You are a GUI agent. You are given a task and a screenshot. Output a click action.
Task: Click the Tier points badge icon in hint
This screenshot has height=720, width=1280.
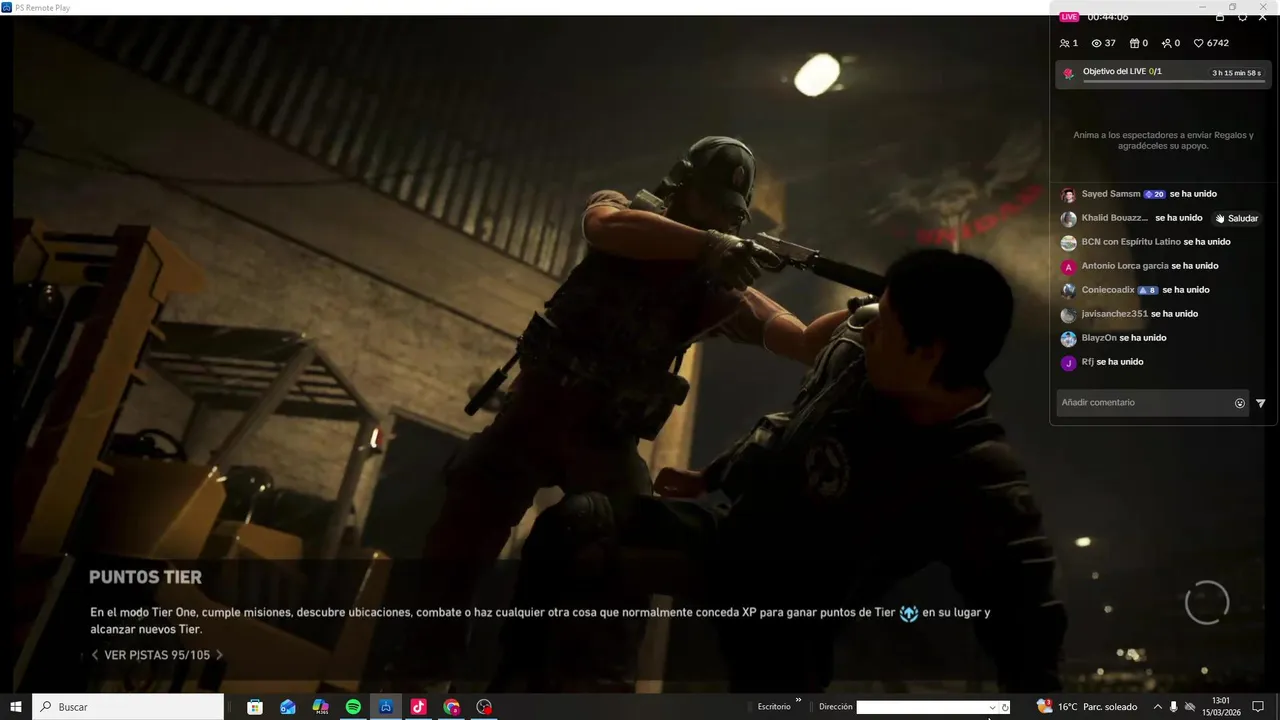pos(909,613)
